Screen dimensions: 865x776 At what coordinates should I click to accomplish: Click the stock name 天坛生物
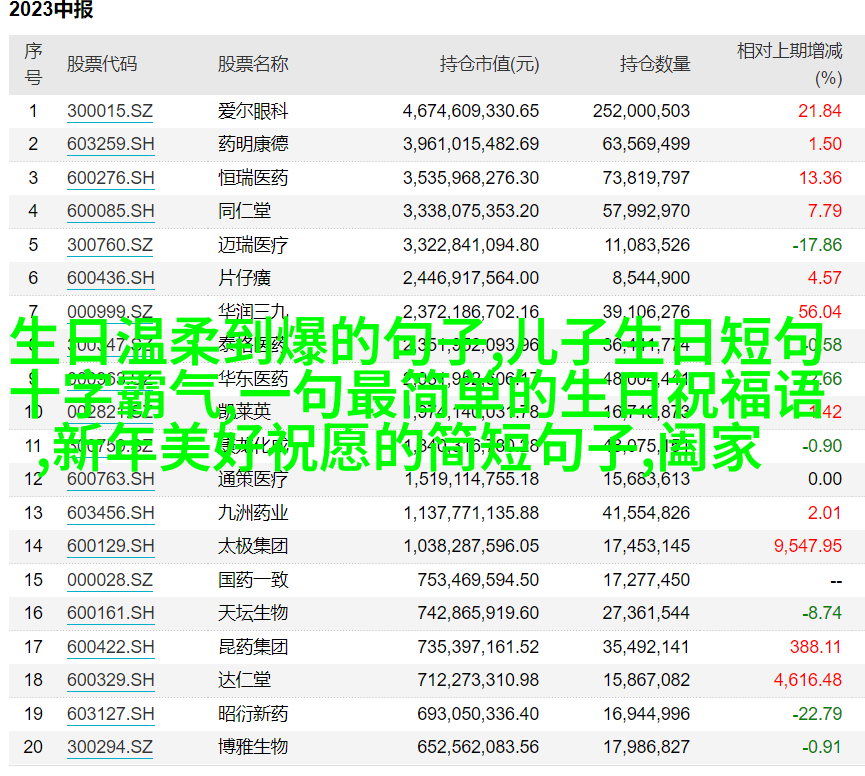pyautogui.click(x=253, y=613)
